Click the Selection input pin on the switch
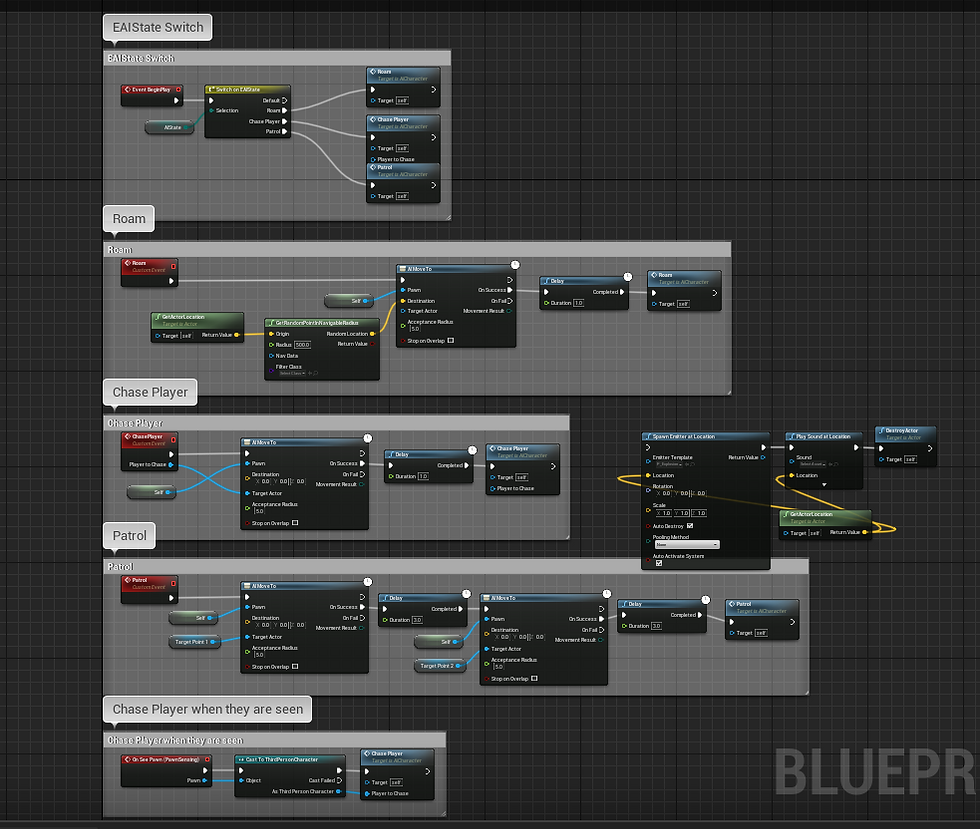The width and height of the screenshot is (980, 829). (211, 111)
